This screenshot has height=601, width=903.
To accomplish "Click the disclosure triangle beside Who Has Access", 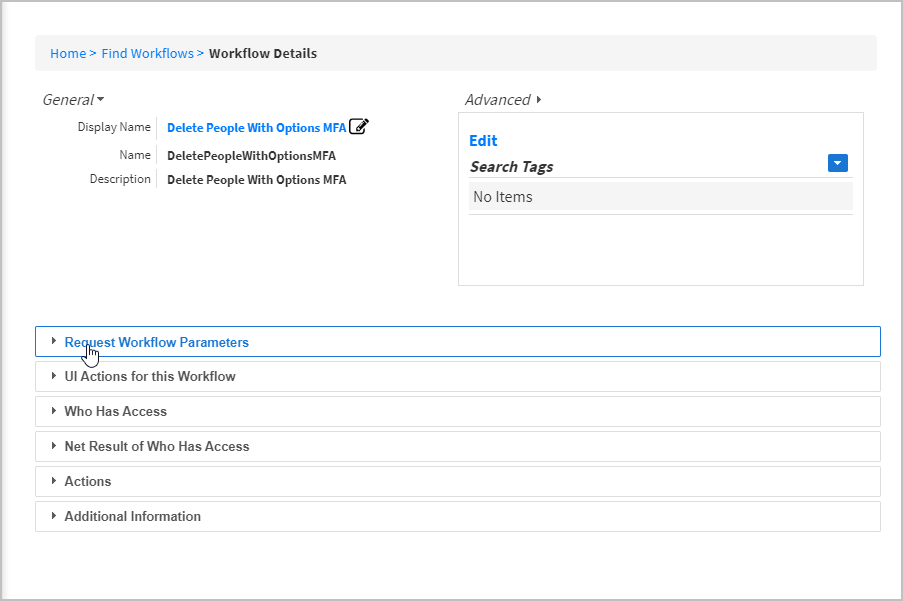I will tap(53, 411).
